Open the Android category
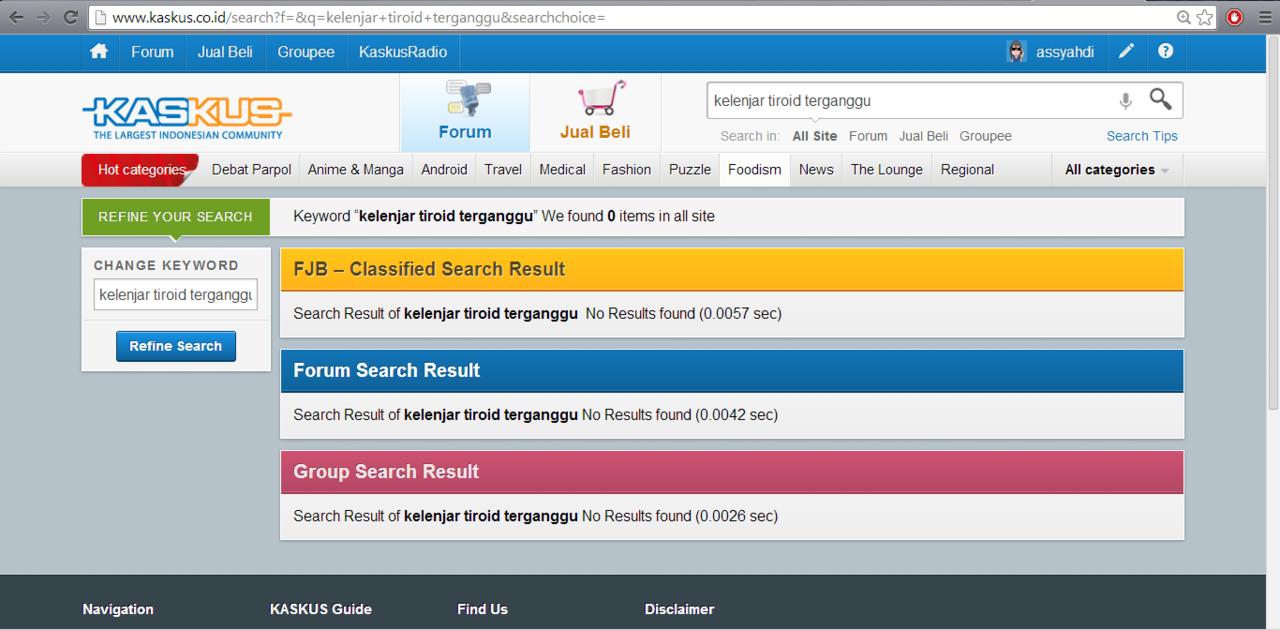Image resolution: width=1280 pixels, height=630 pixels. coord(444,170)
